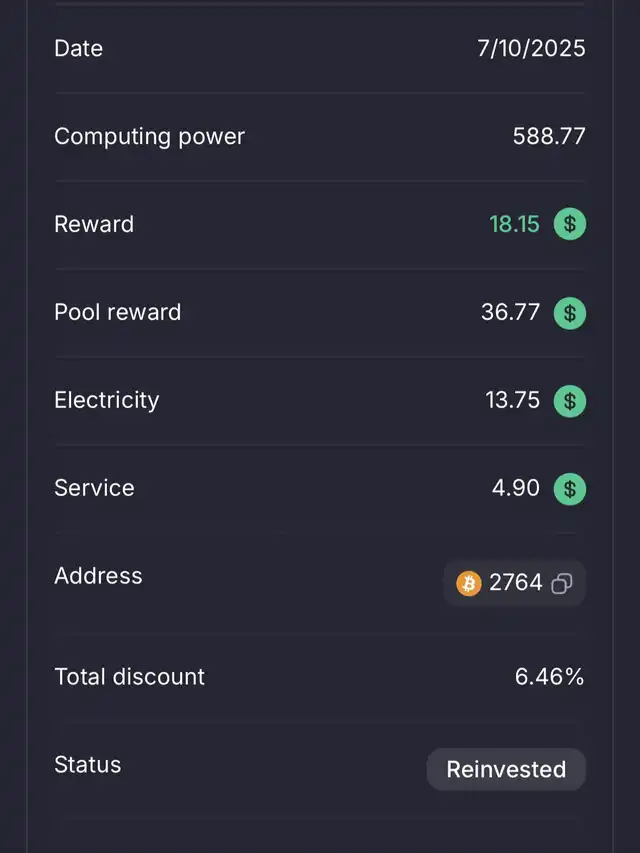Select the 2764 address text

point(516,583)
